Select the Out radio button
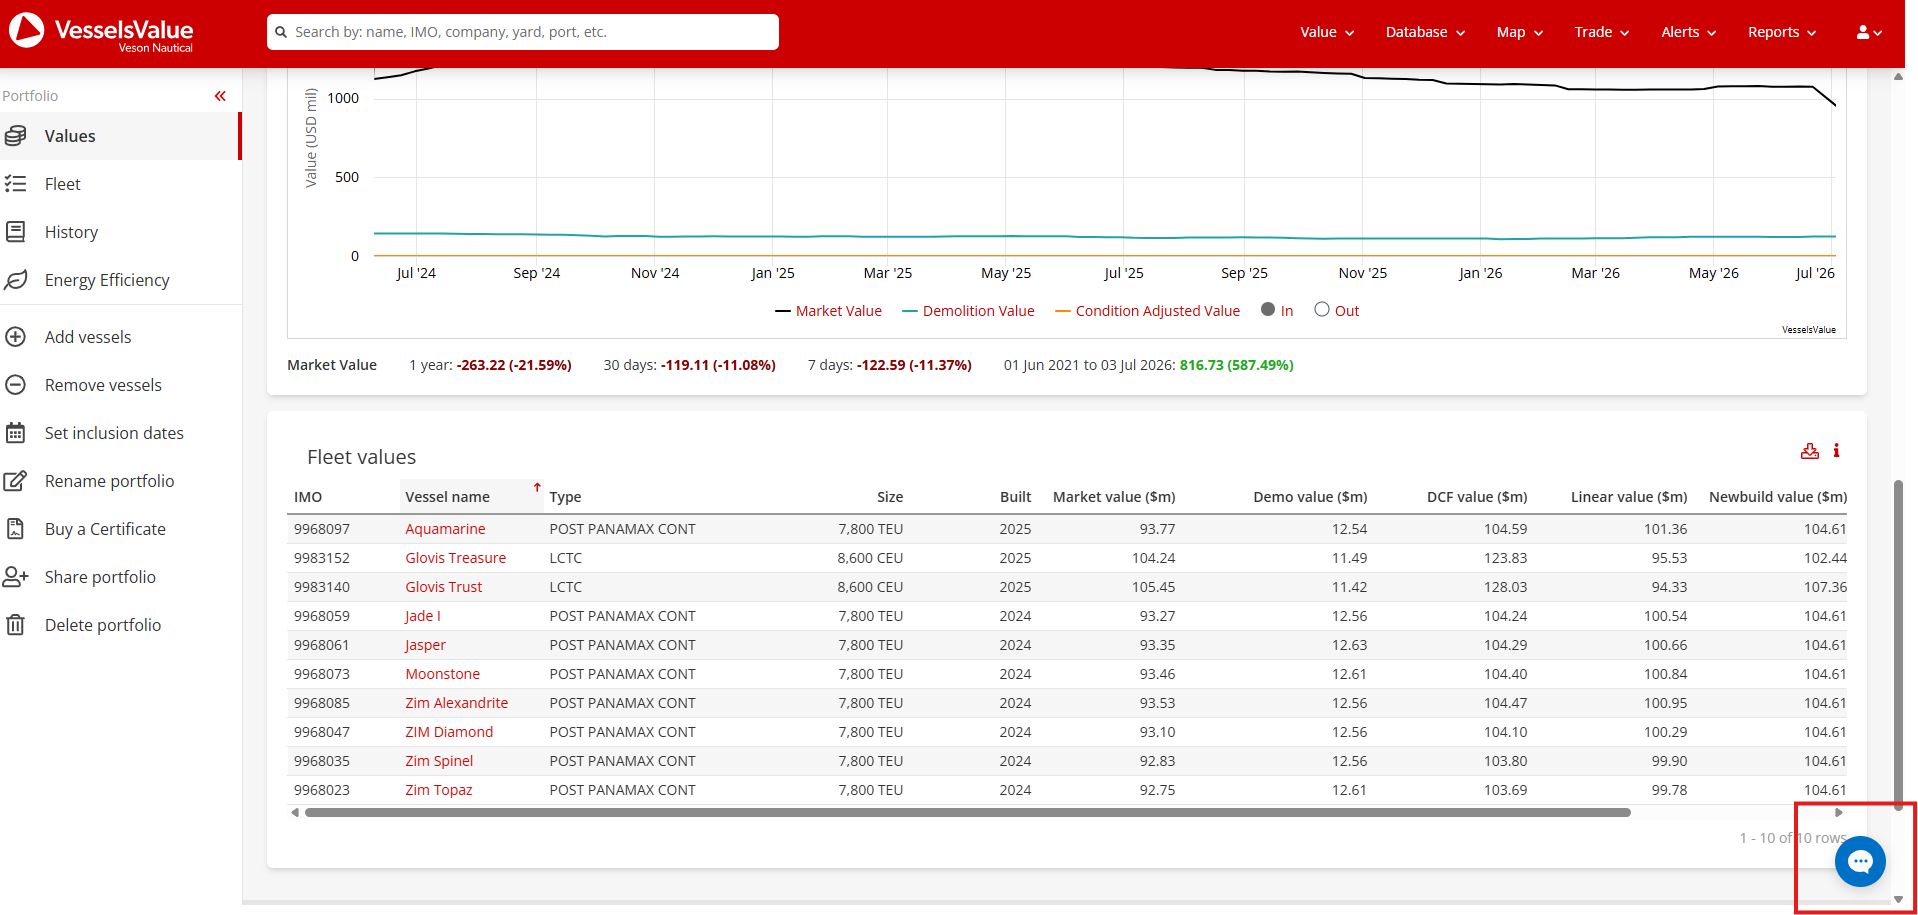This screenshot has height=915, width=1918. [1322, 310]
